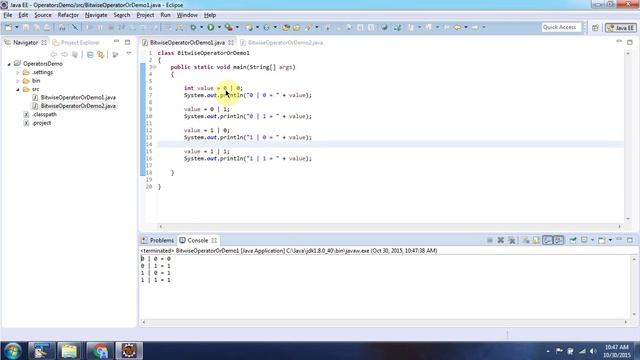640x360 pixels.
Task: Minimize the Navigator view panel
Action: (116, 42)
